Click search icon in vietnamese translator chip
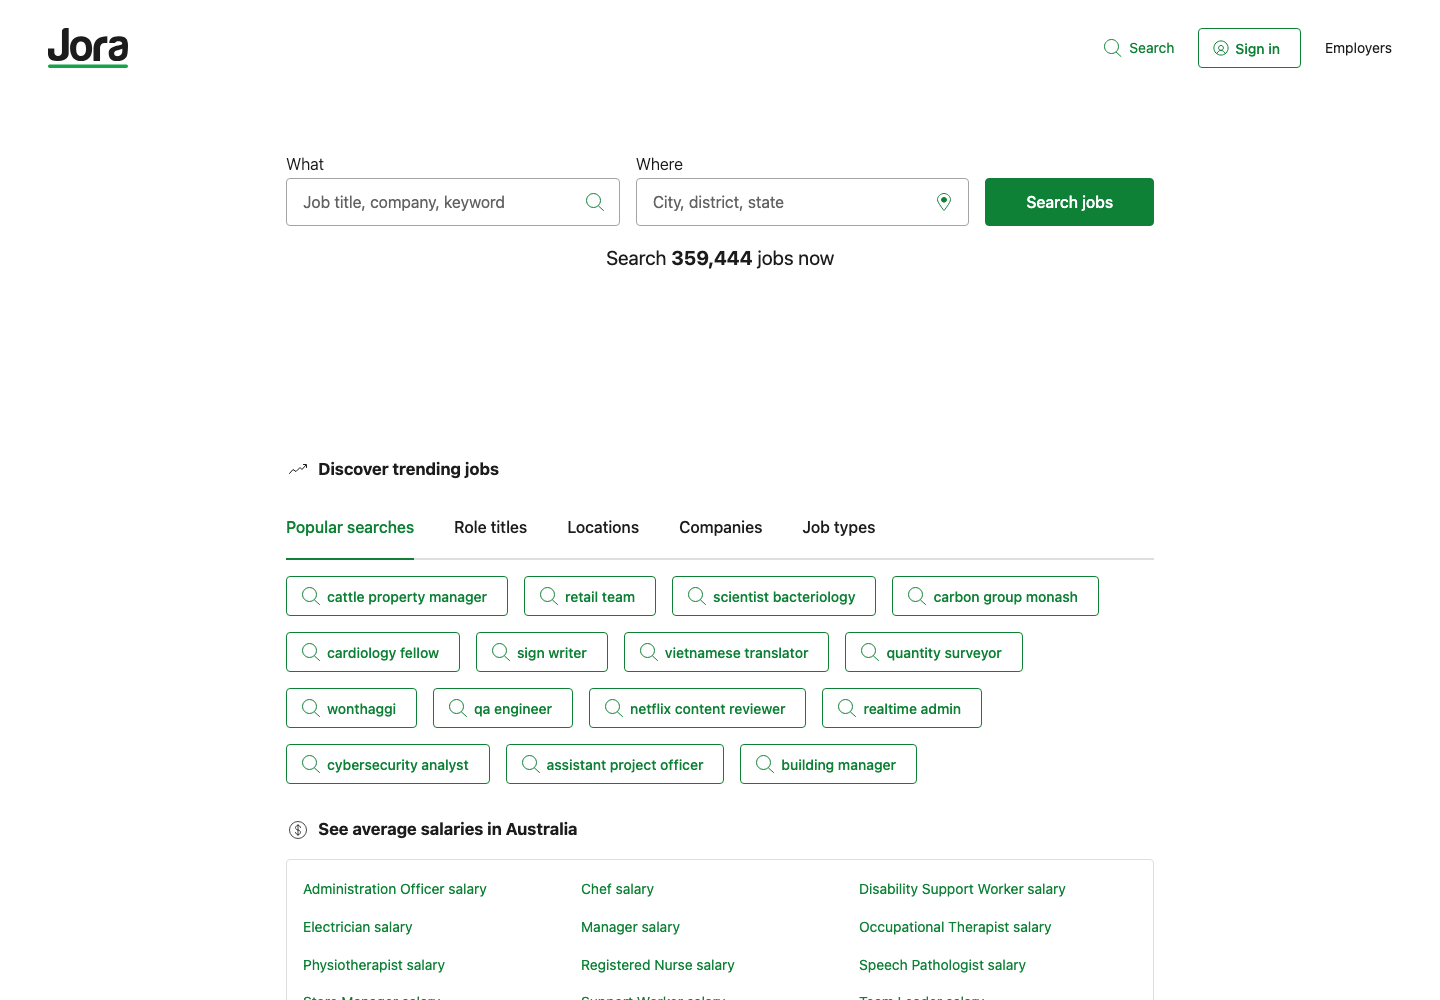Image resolution: width=1440 pixels, height=1000 pixels. [x=649, y=652]
